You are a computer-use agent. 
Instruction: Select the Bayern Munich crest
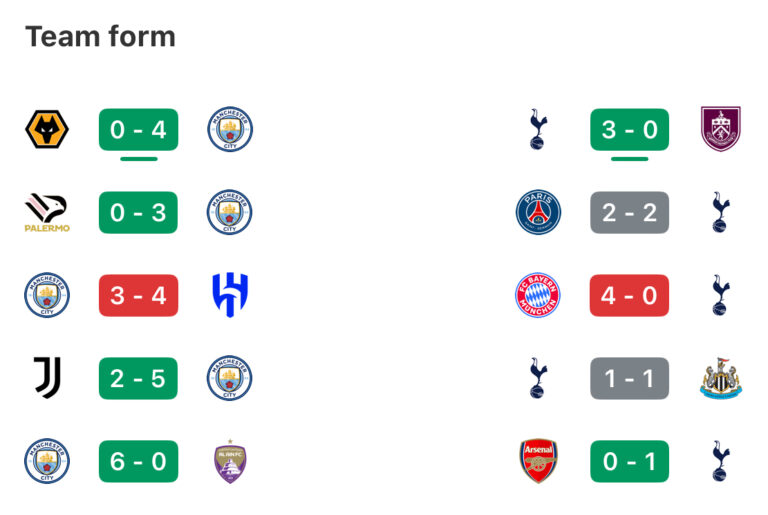coord(538,296)
